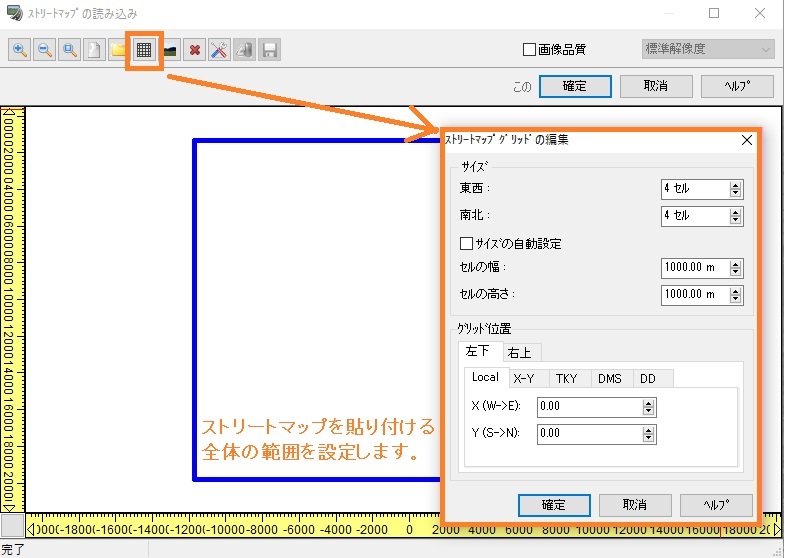Decrease the Y (S->N) value
791x558 pixels.
pyautogui.click(x=649, y=438)
